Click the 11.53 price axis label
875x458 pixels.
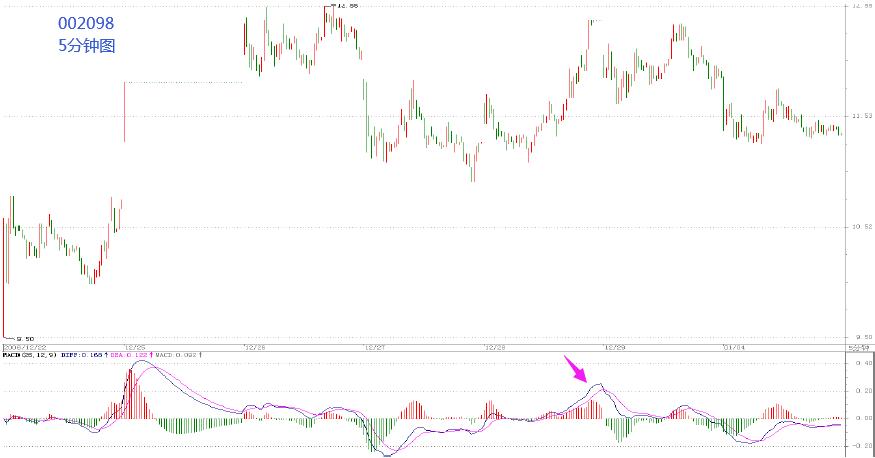point(862,116)
